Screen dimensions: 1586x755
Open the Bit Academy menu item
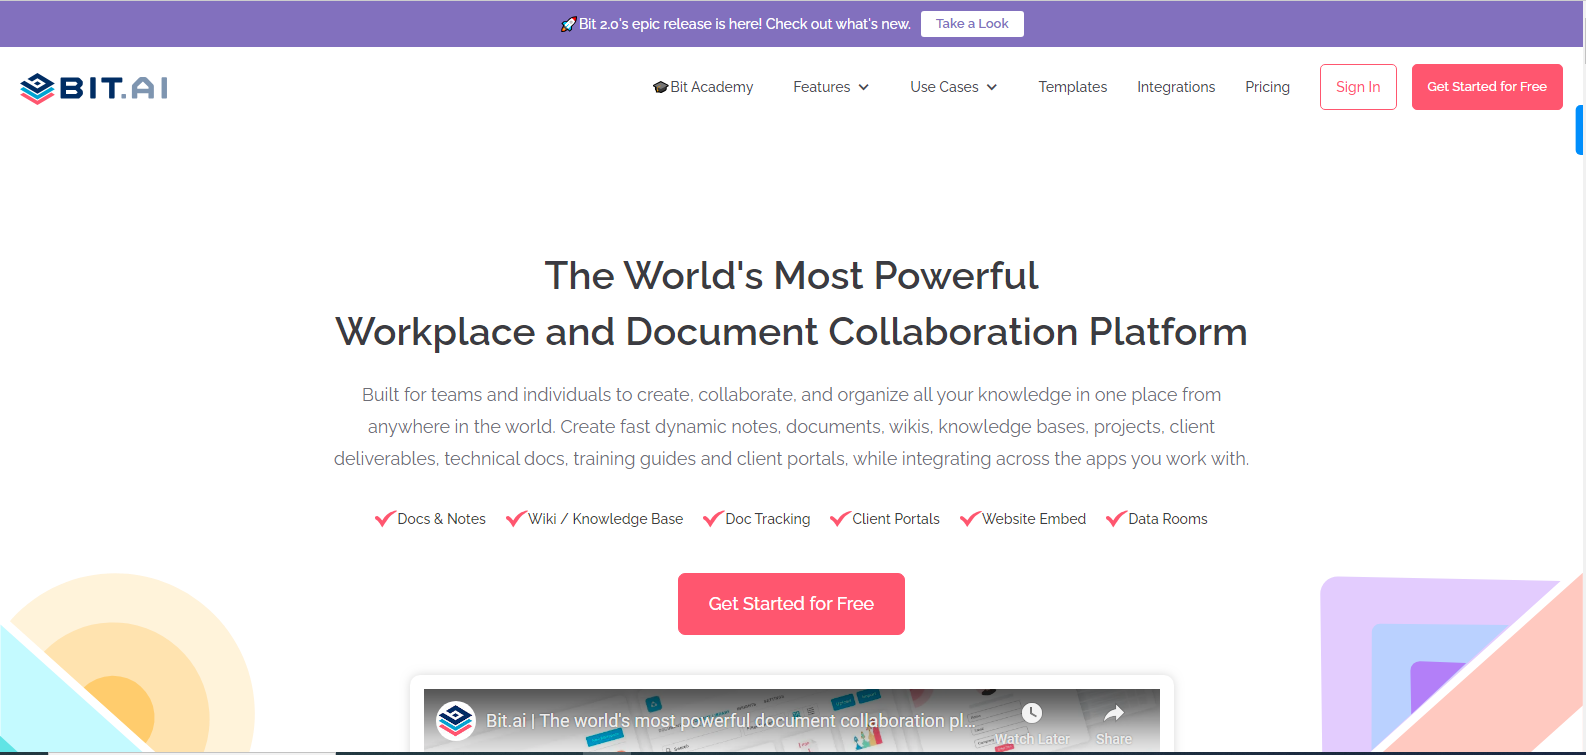click(x=703, y=87)
